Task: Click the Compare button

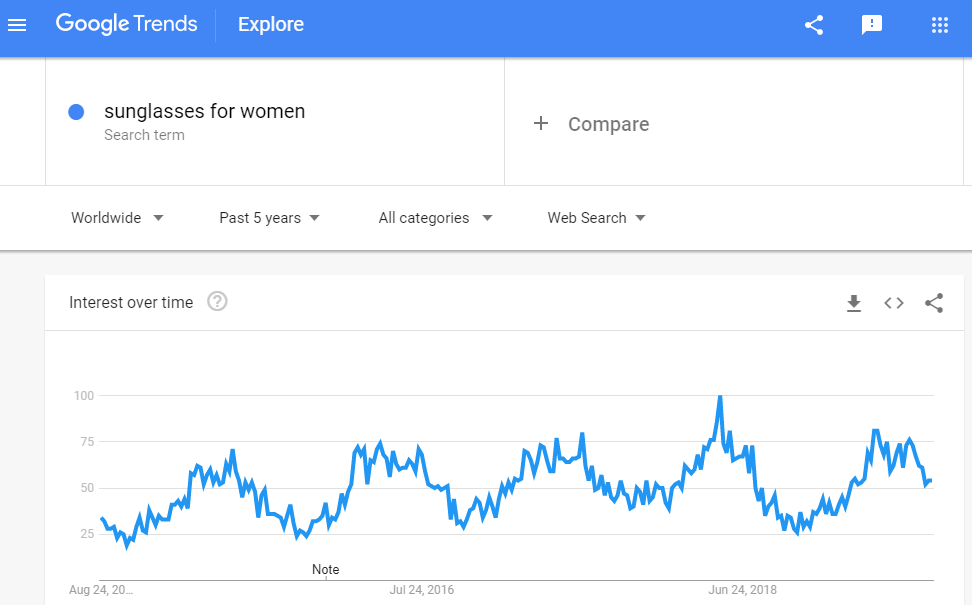Action: (591, 124)
